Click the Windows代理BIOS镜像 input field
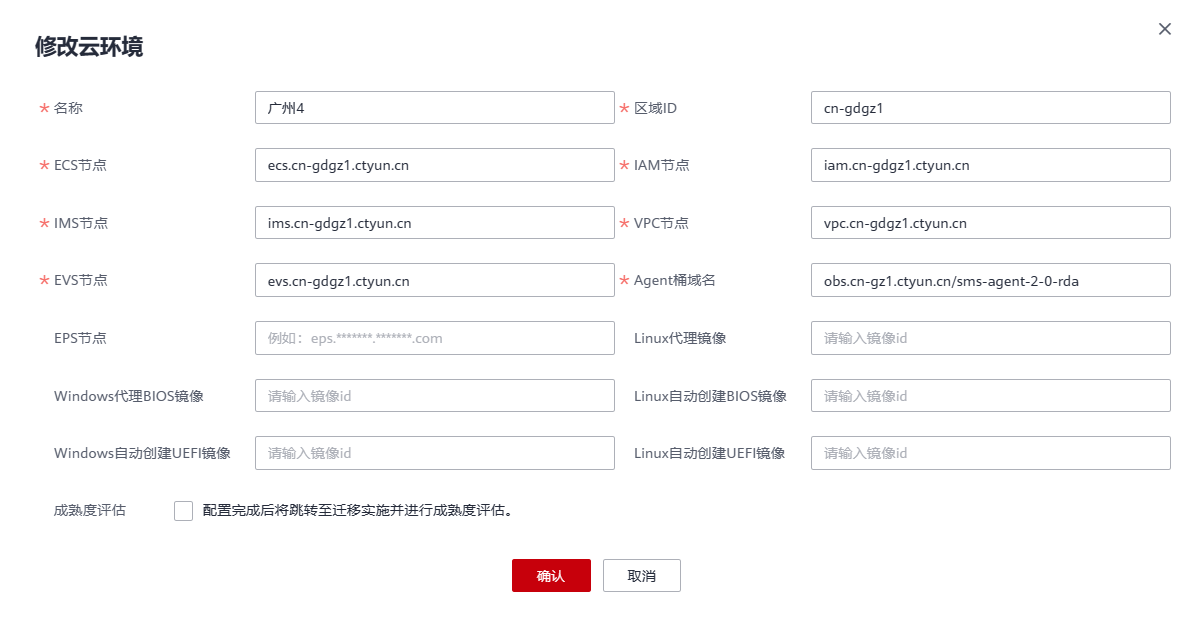Image resolution: width=1188 pixels, height=624 pixels. 434,395
